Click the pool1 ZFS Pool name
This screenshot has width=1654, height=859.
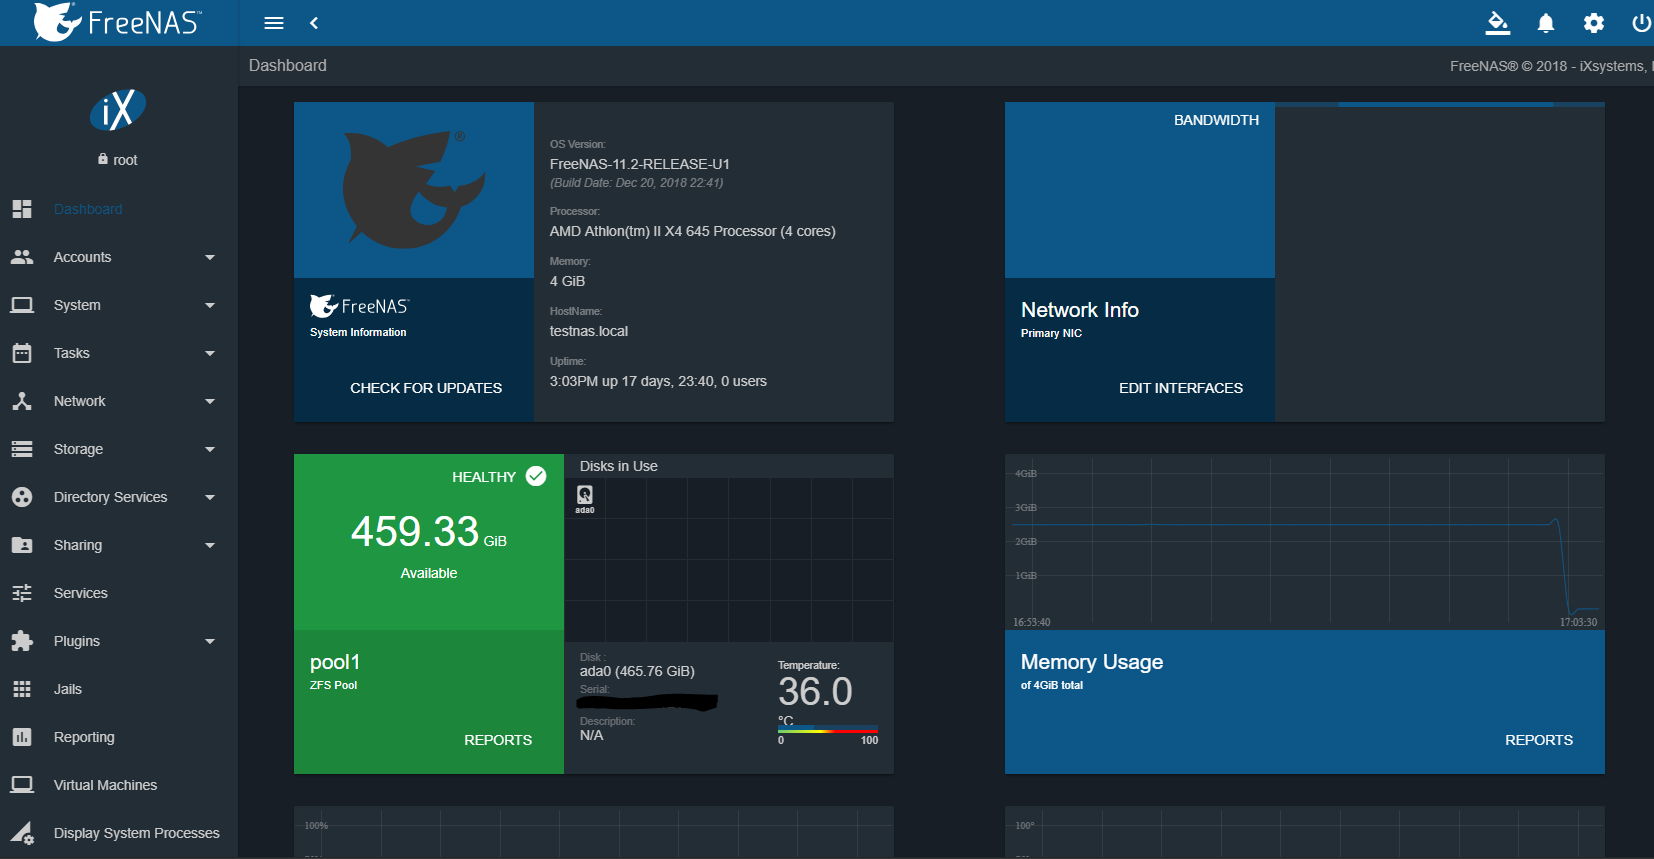pyautogui.click(x=335, y=662)
